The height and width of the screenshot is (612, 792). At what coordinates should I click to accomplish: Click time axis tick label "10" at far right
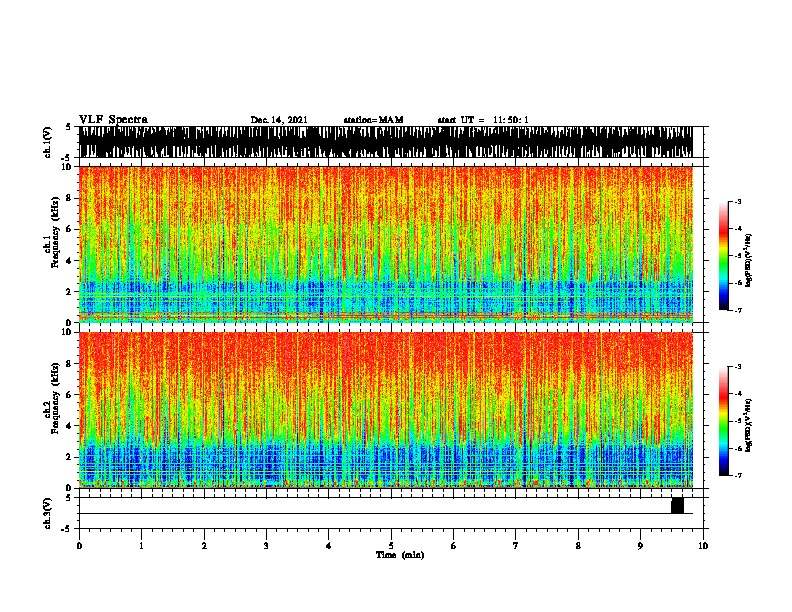(703, 546)
